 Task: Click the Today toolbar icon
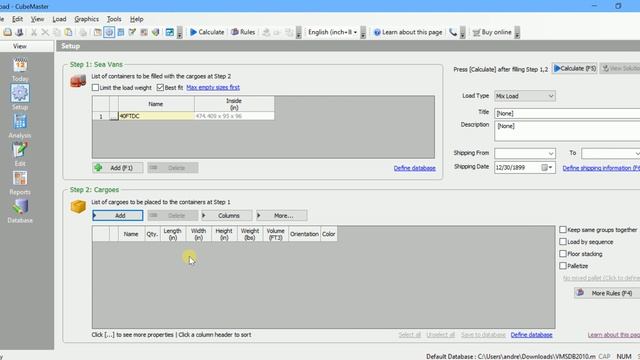coord(98,32)
